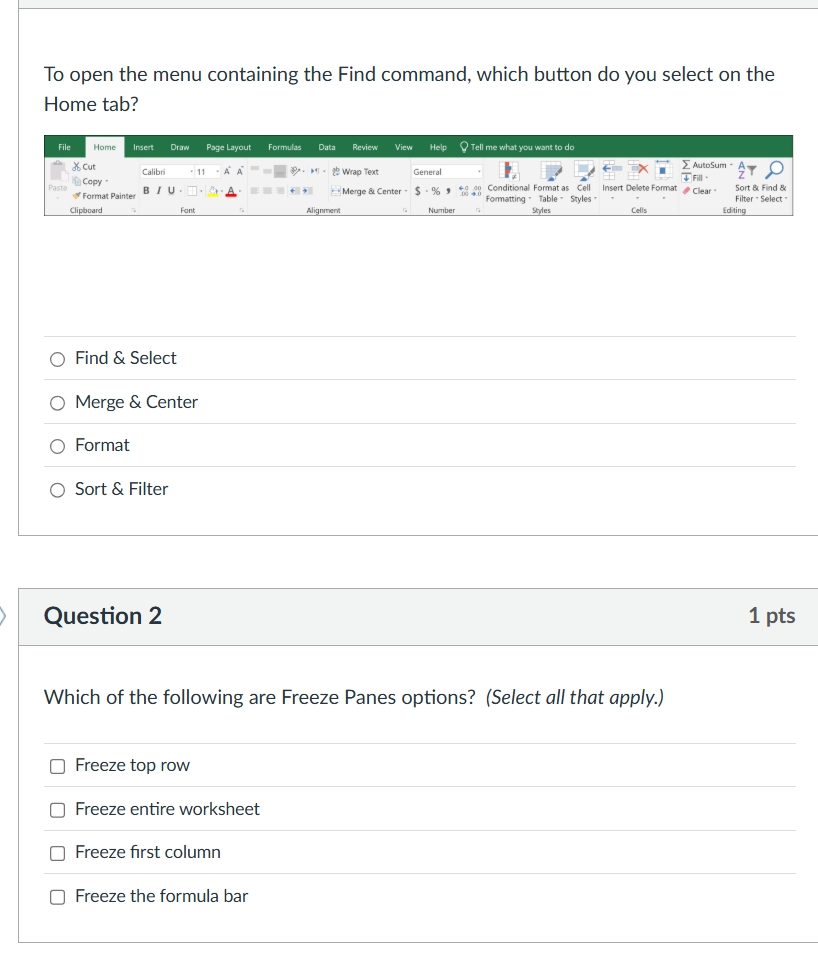
Task: Check the Freeze top row option
Action: (x=57, y=765)
